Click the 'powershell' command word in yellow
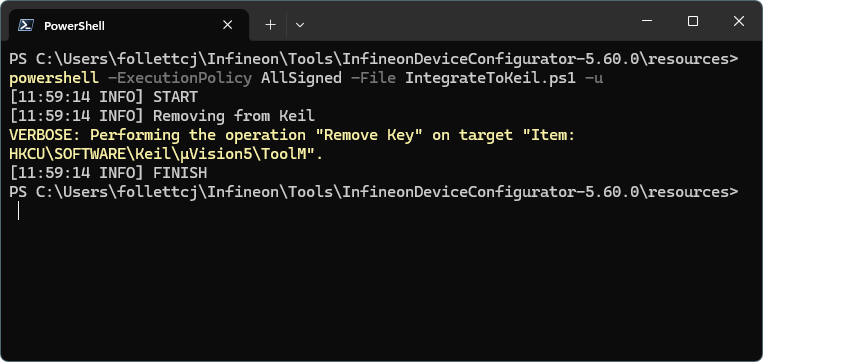 tap(54, 79)
